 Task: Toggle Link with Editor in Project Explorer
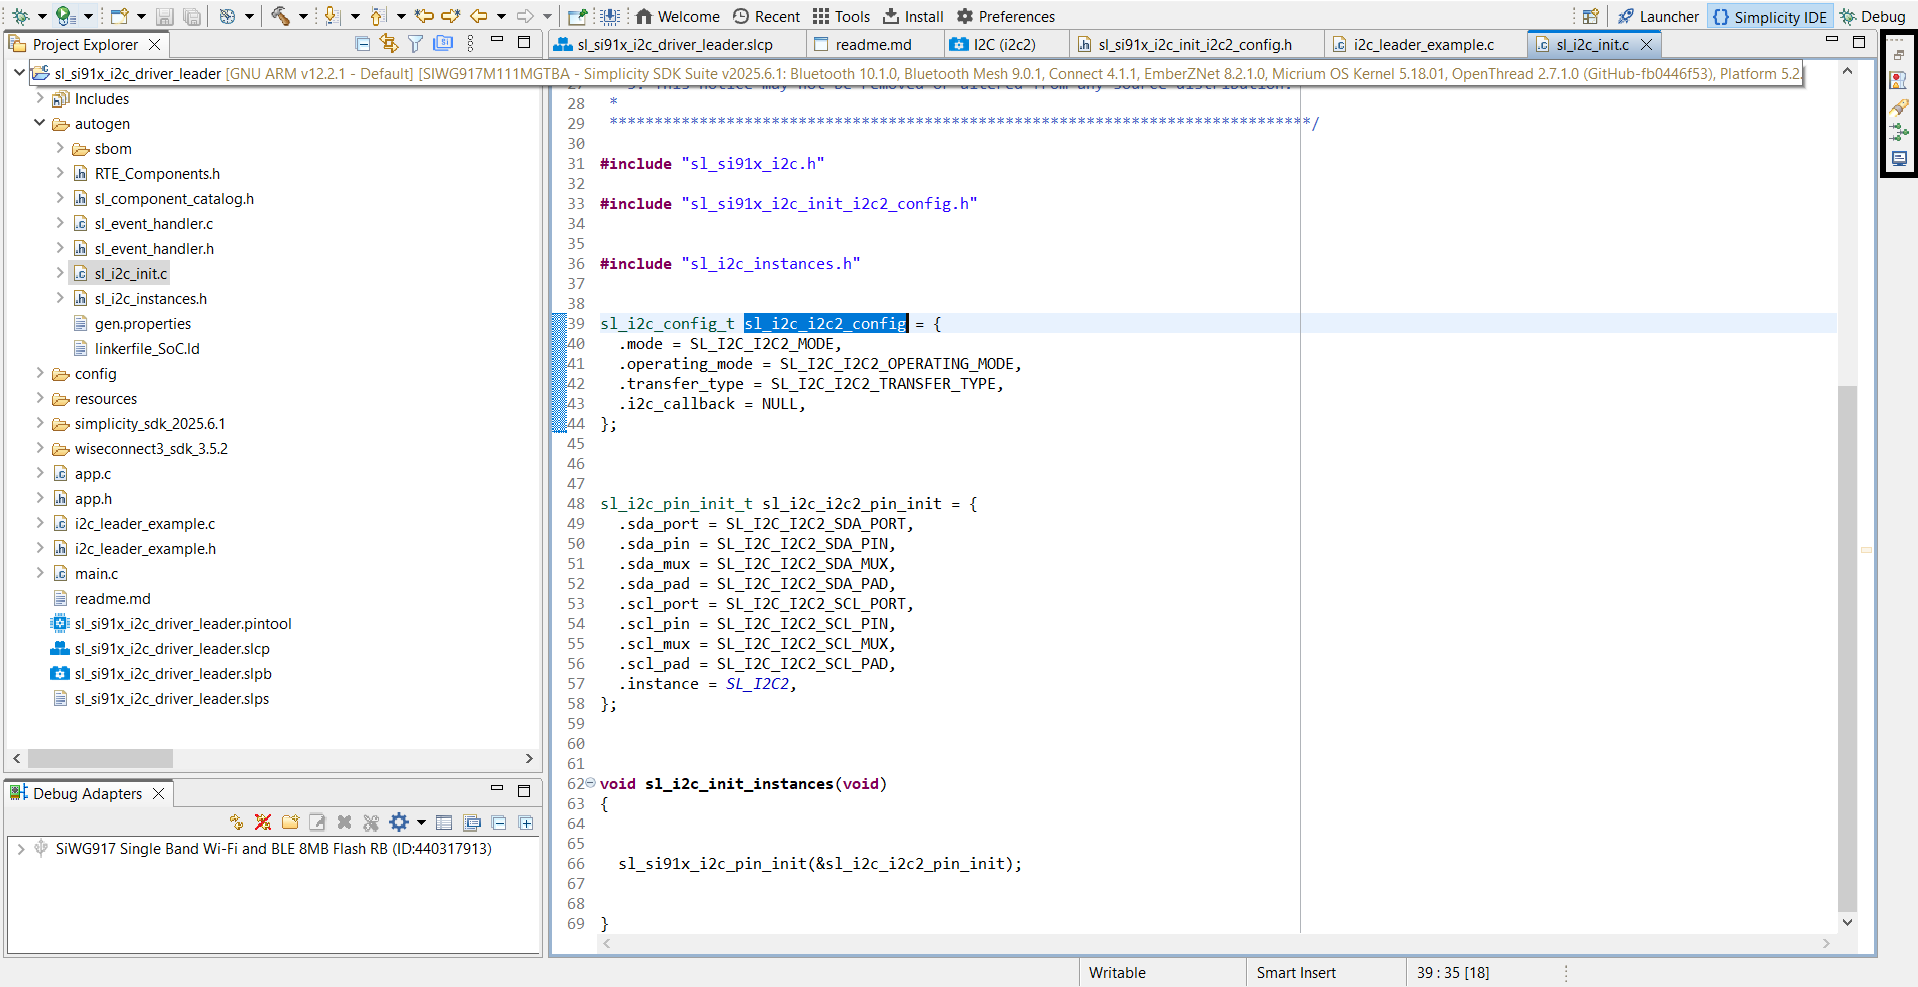point(388,44)
